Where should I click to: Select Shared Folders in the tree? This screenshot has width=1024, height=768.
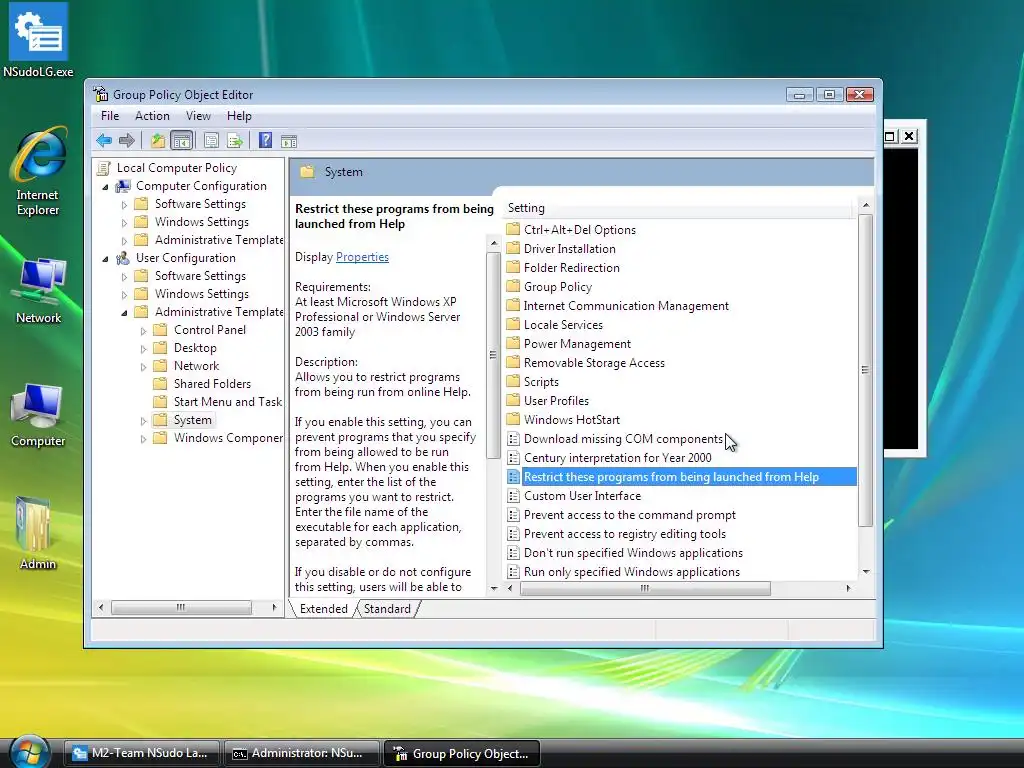pyautogui.click(x=212, y=383)
